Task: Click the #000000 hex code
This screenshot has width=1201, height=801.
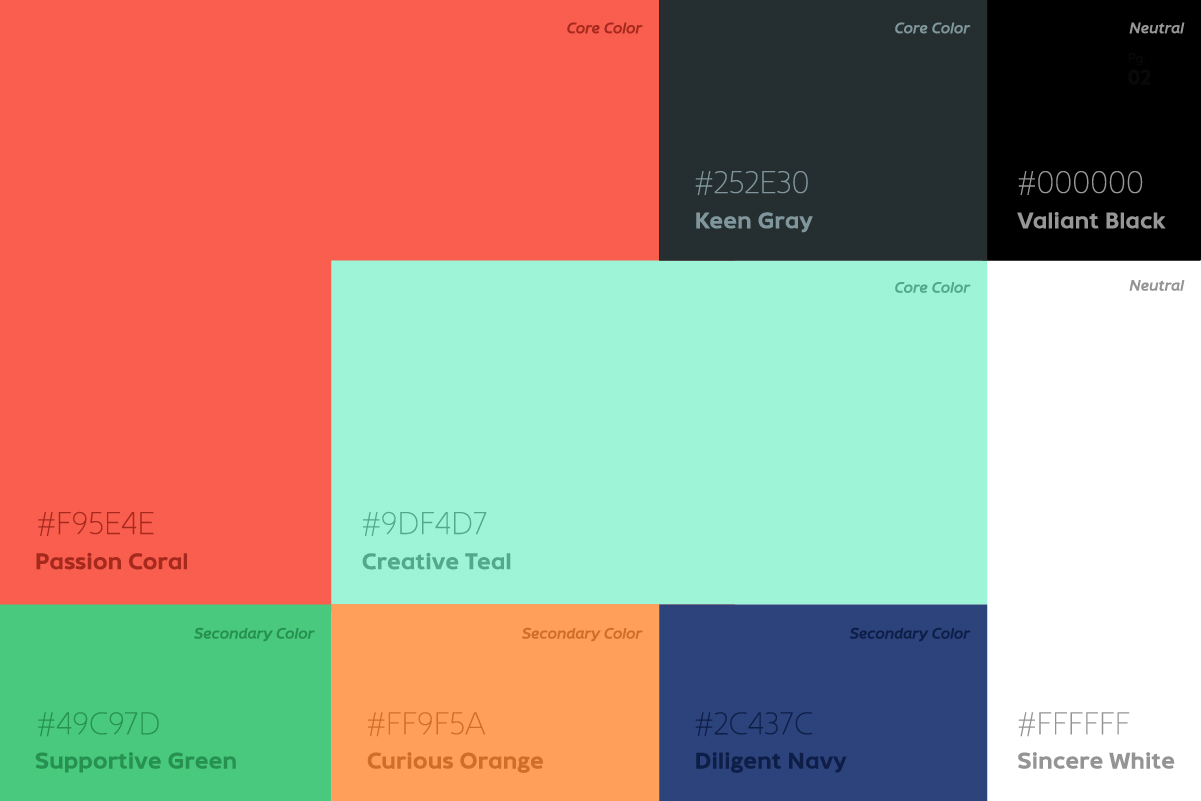Action: point(1080,183)
